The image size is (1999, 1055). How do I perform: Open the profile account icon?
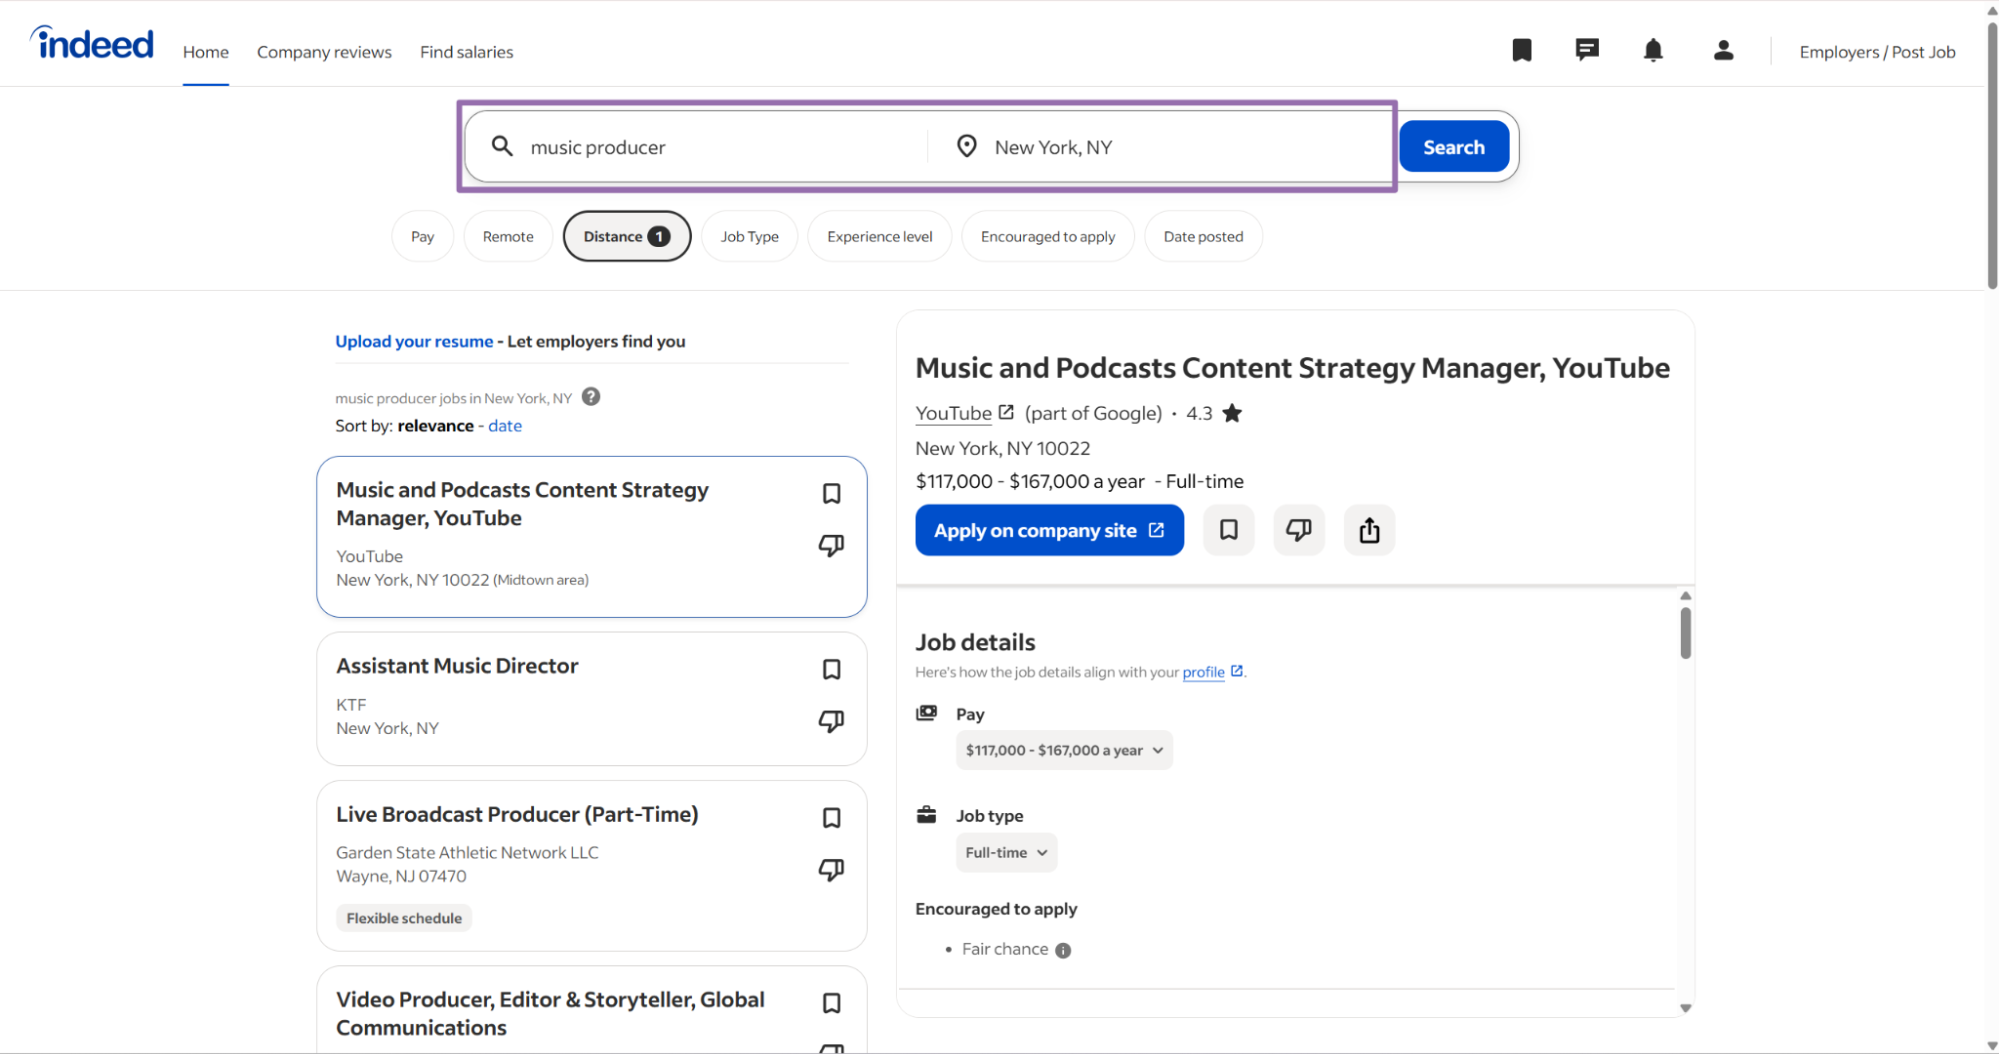pos(1722,50)
